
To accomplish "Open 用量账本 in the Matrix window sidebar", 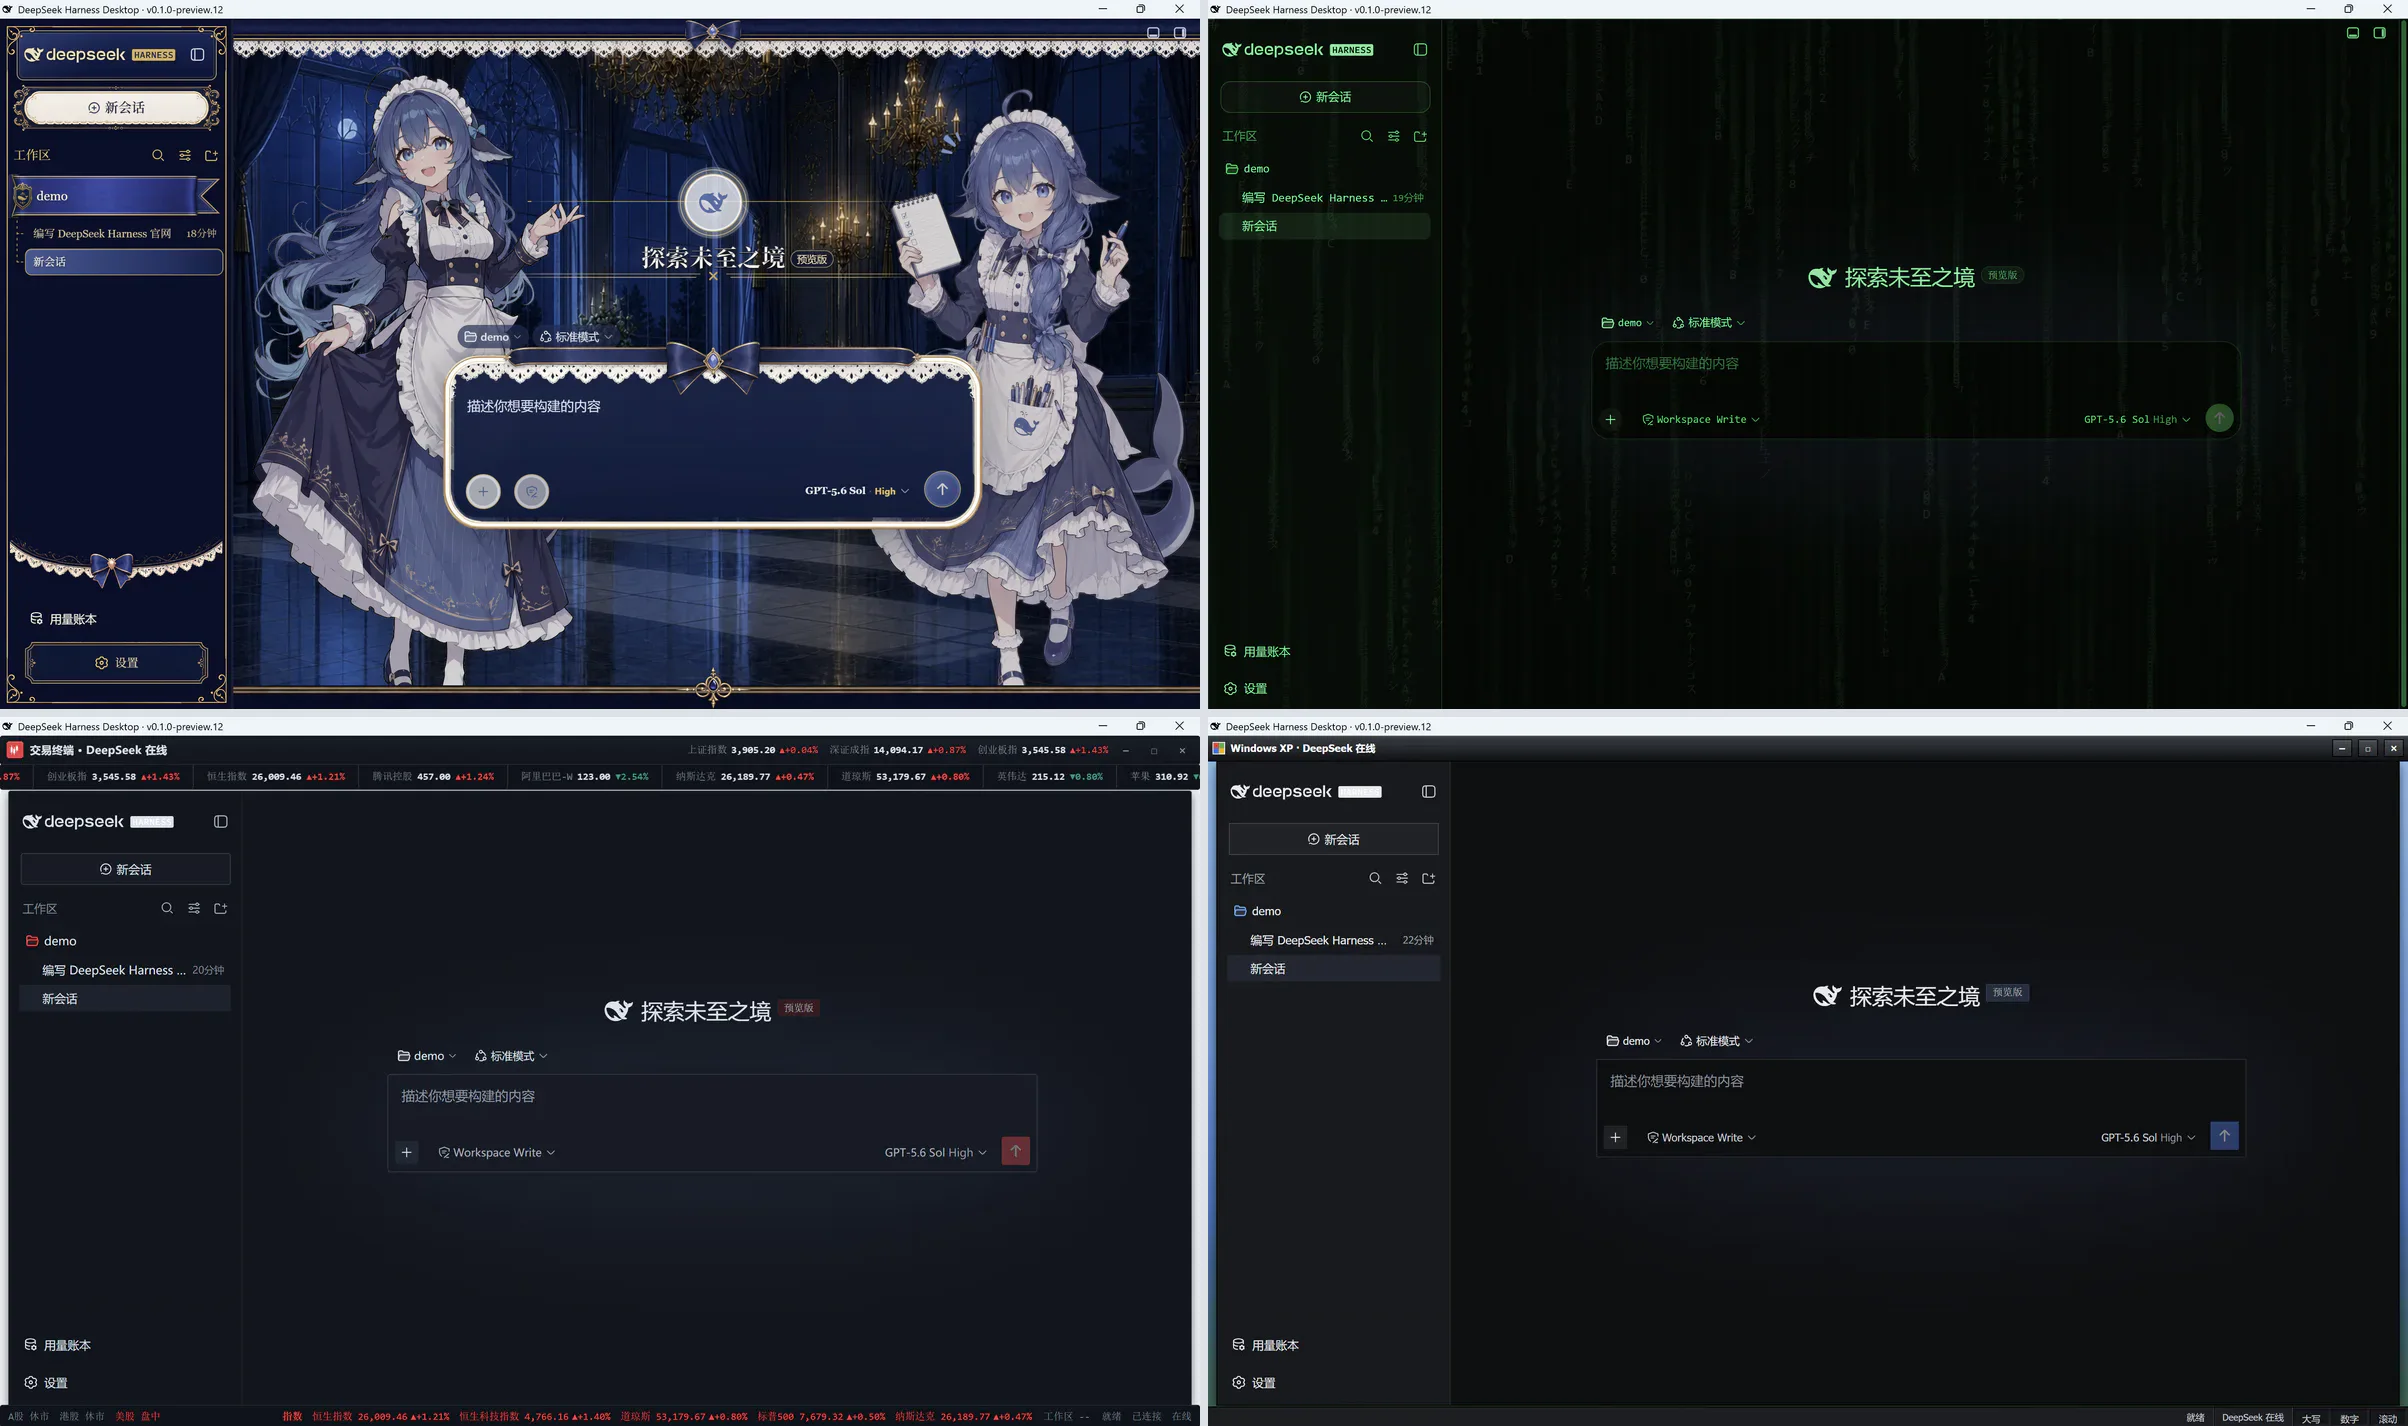I will tap(1258, 651).
